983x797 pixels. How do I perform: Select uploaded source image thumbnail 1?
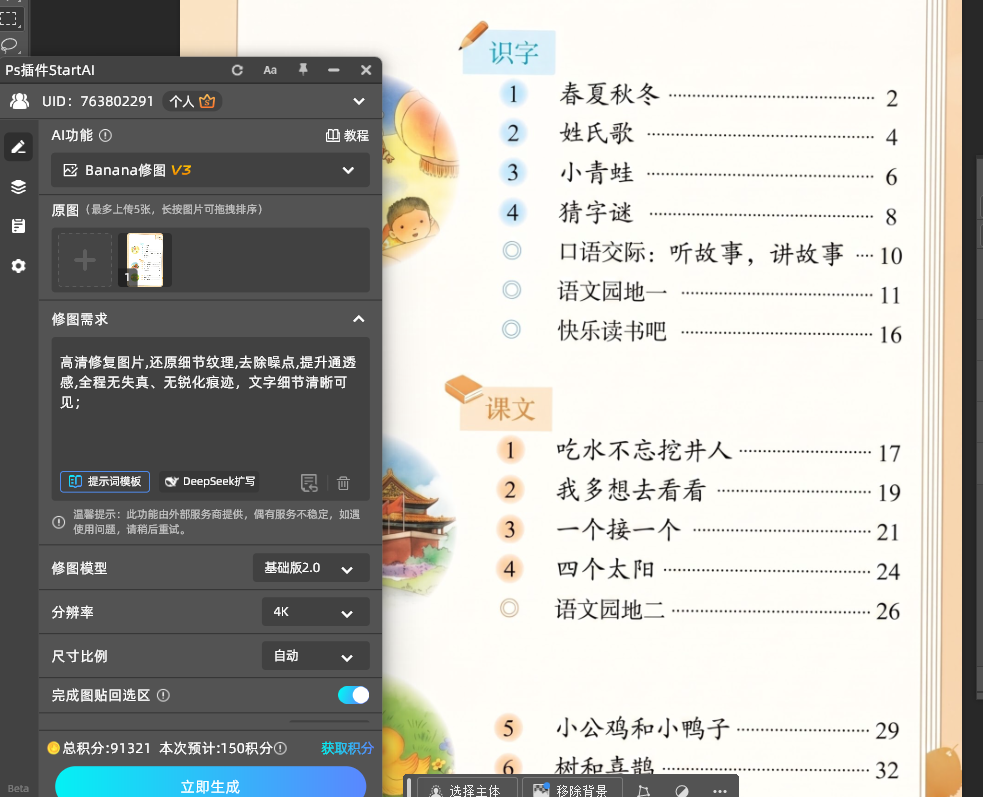point(145,260)
